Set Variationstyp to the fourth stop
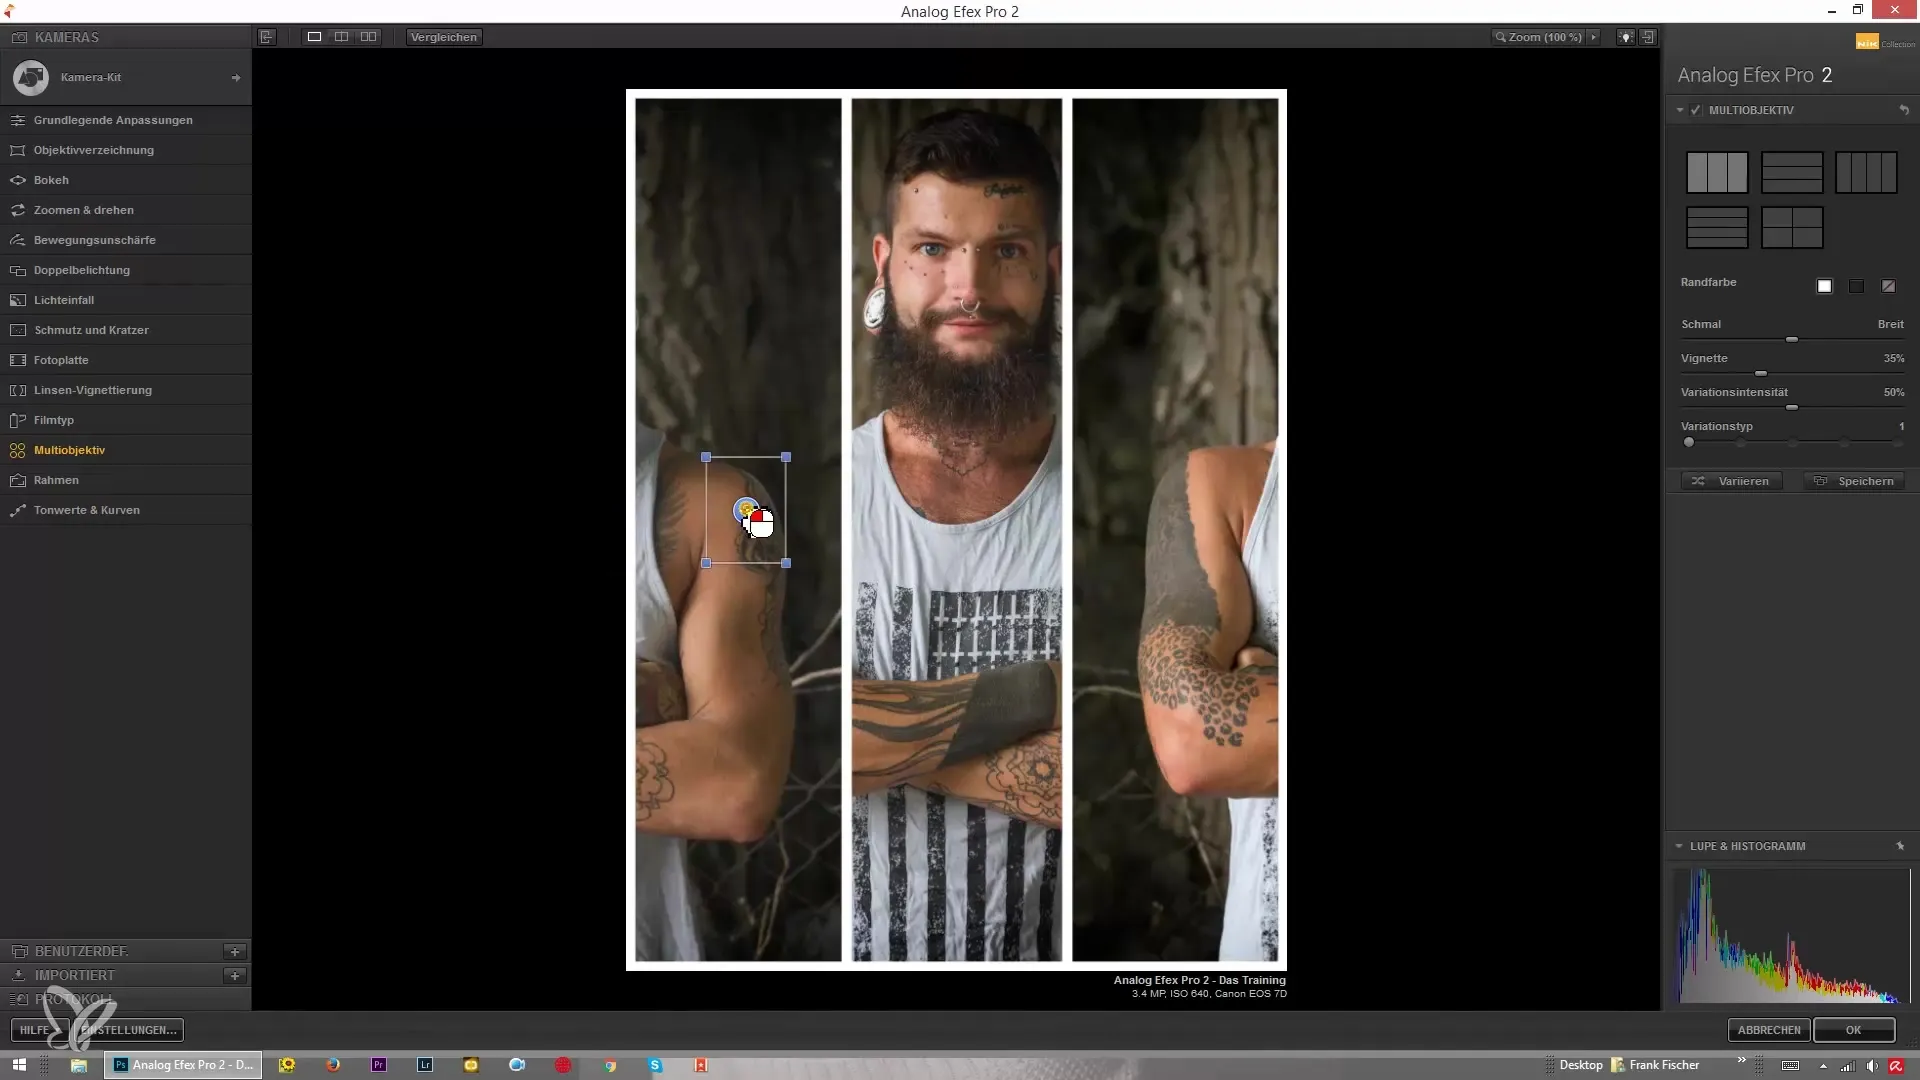The height and width of the screenshot is (1080, 1920). coord(1845,442)
